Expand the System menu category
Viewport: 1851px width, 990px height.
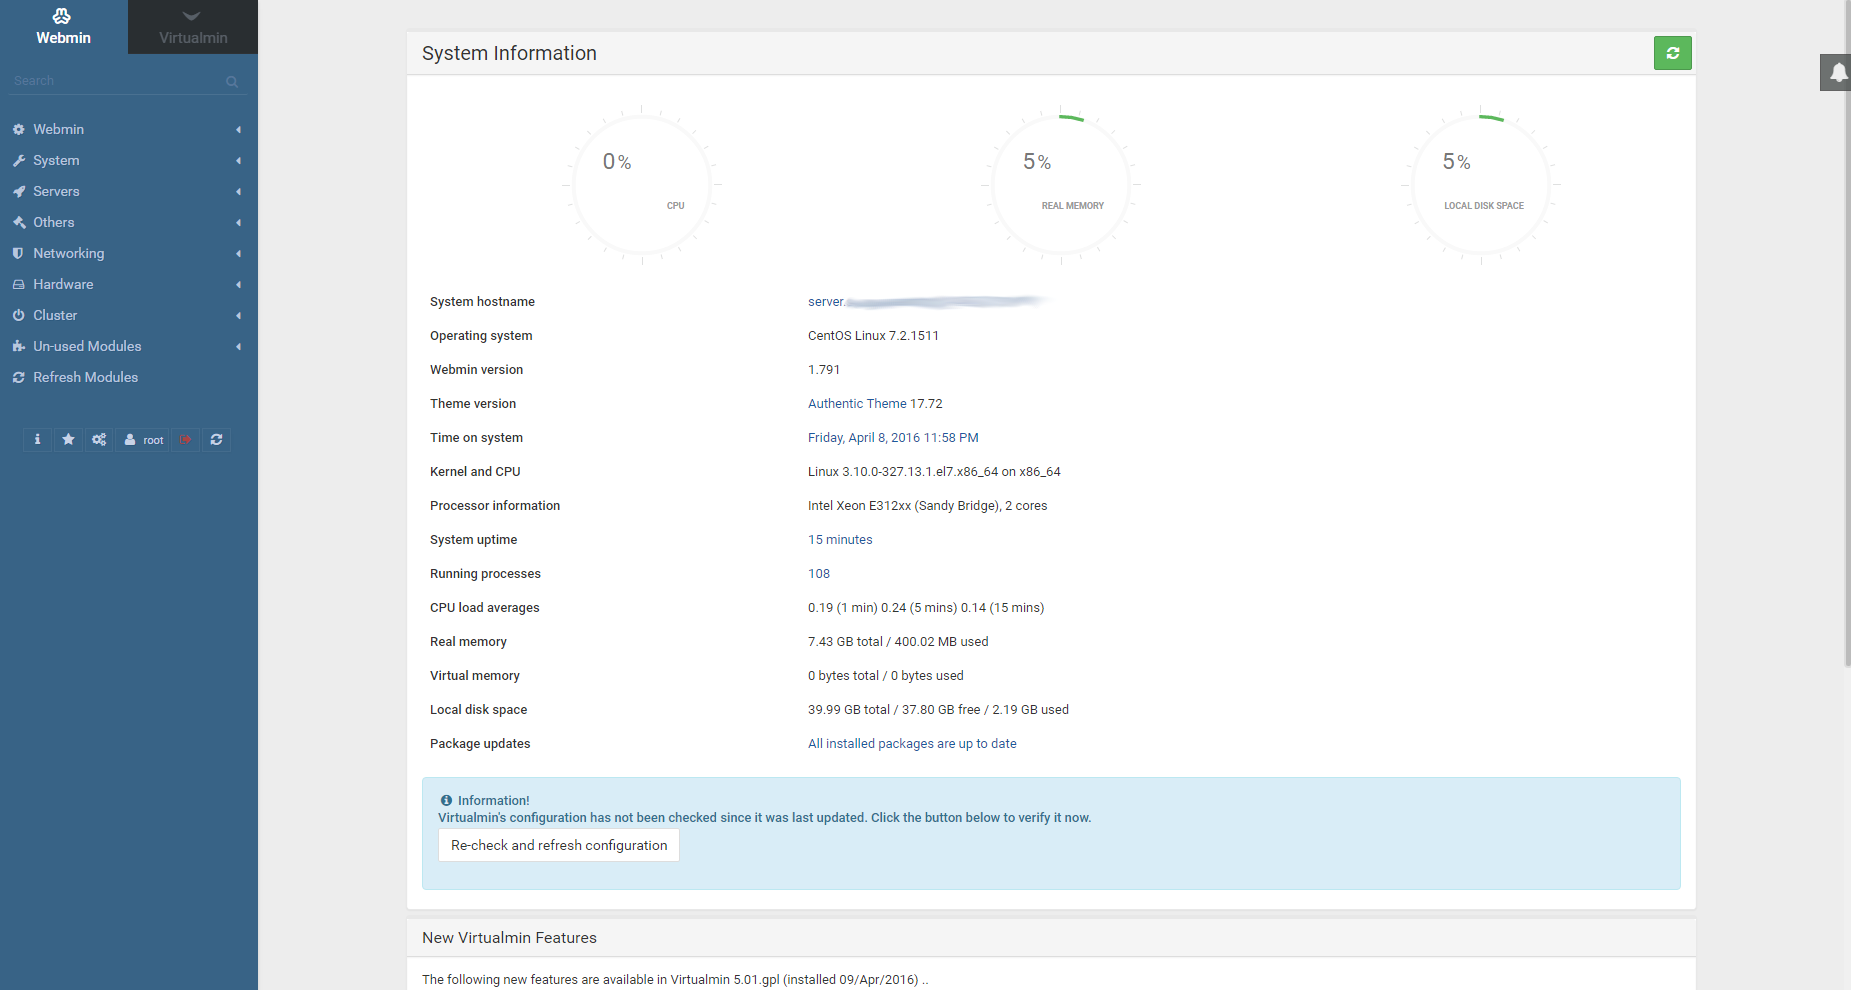tap(56, 160)
